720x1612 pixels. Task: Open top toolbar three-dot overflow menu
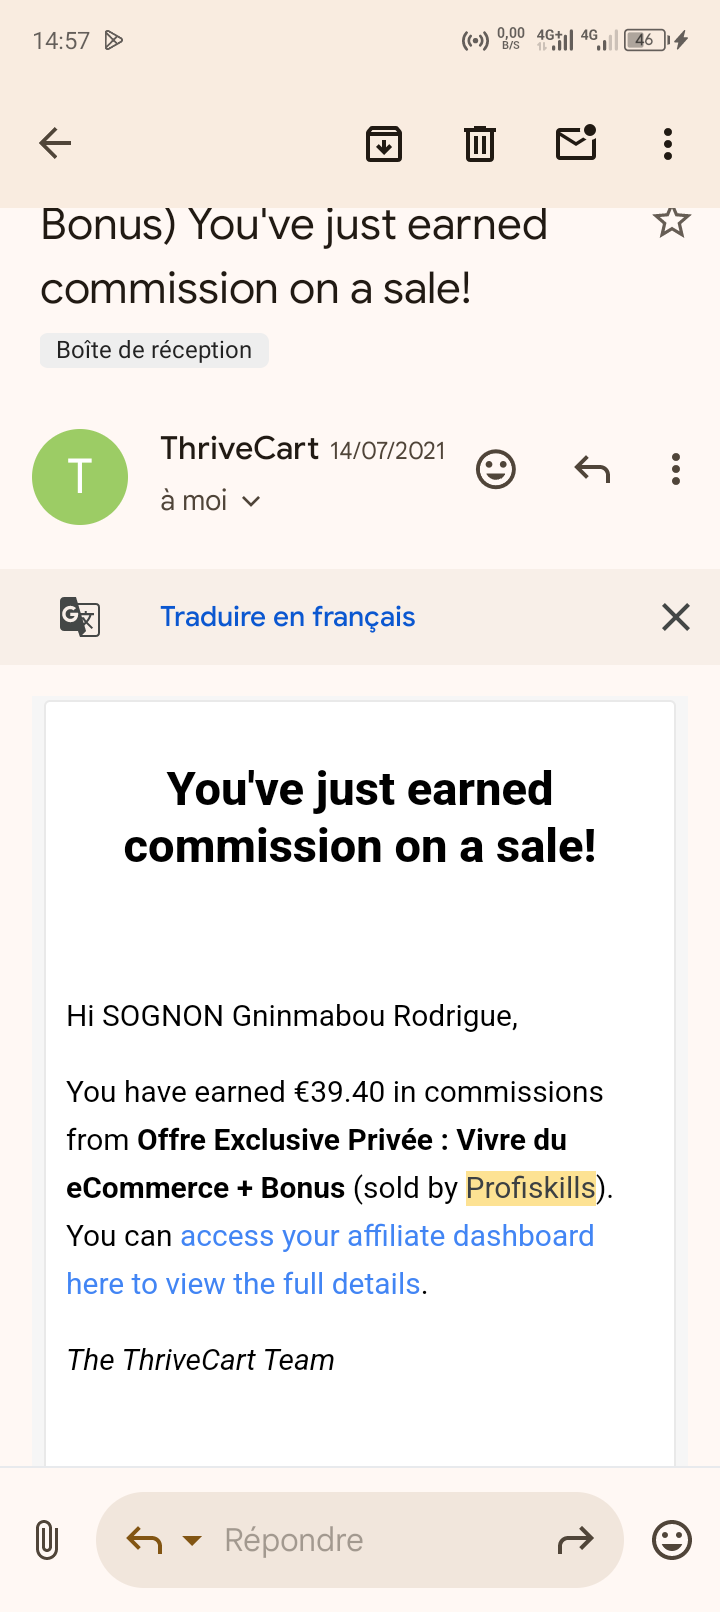coord(668,144)
